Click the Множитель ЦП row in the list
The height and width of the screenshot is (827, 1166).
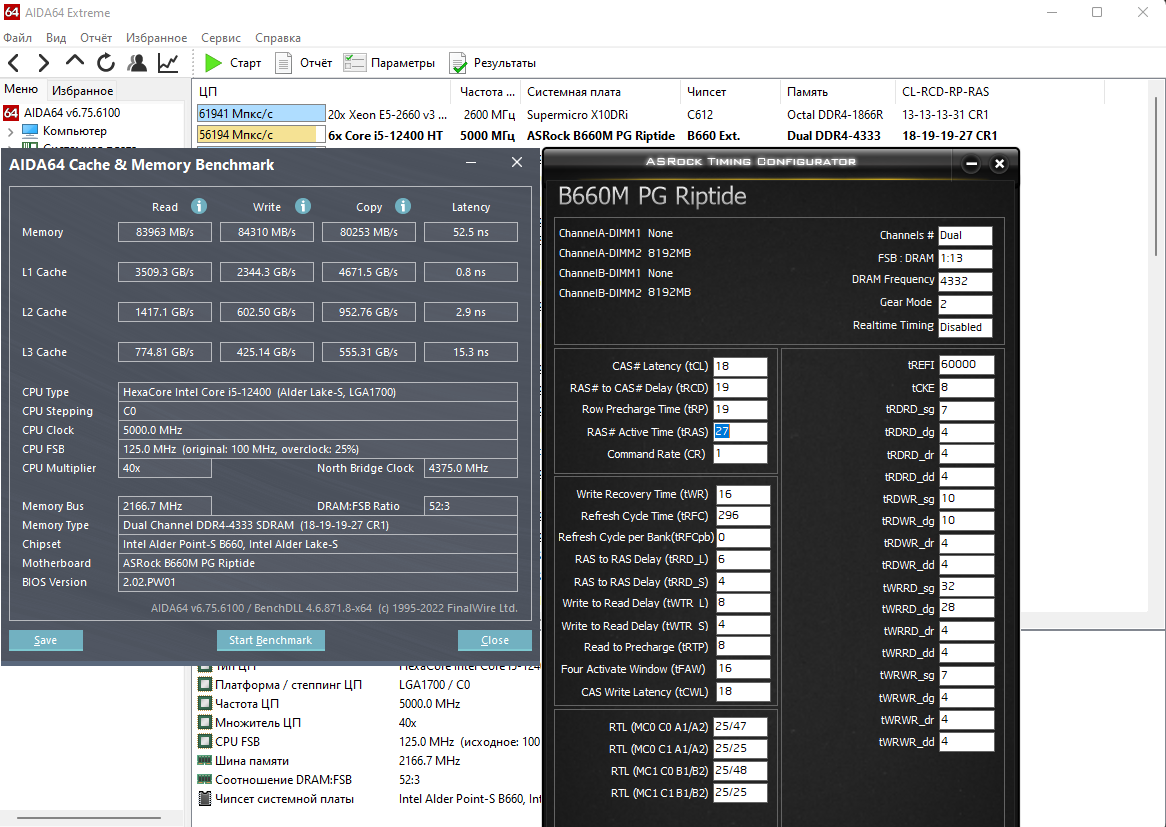tap(368, 723)
